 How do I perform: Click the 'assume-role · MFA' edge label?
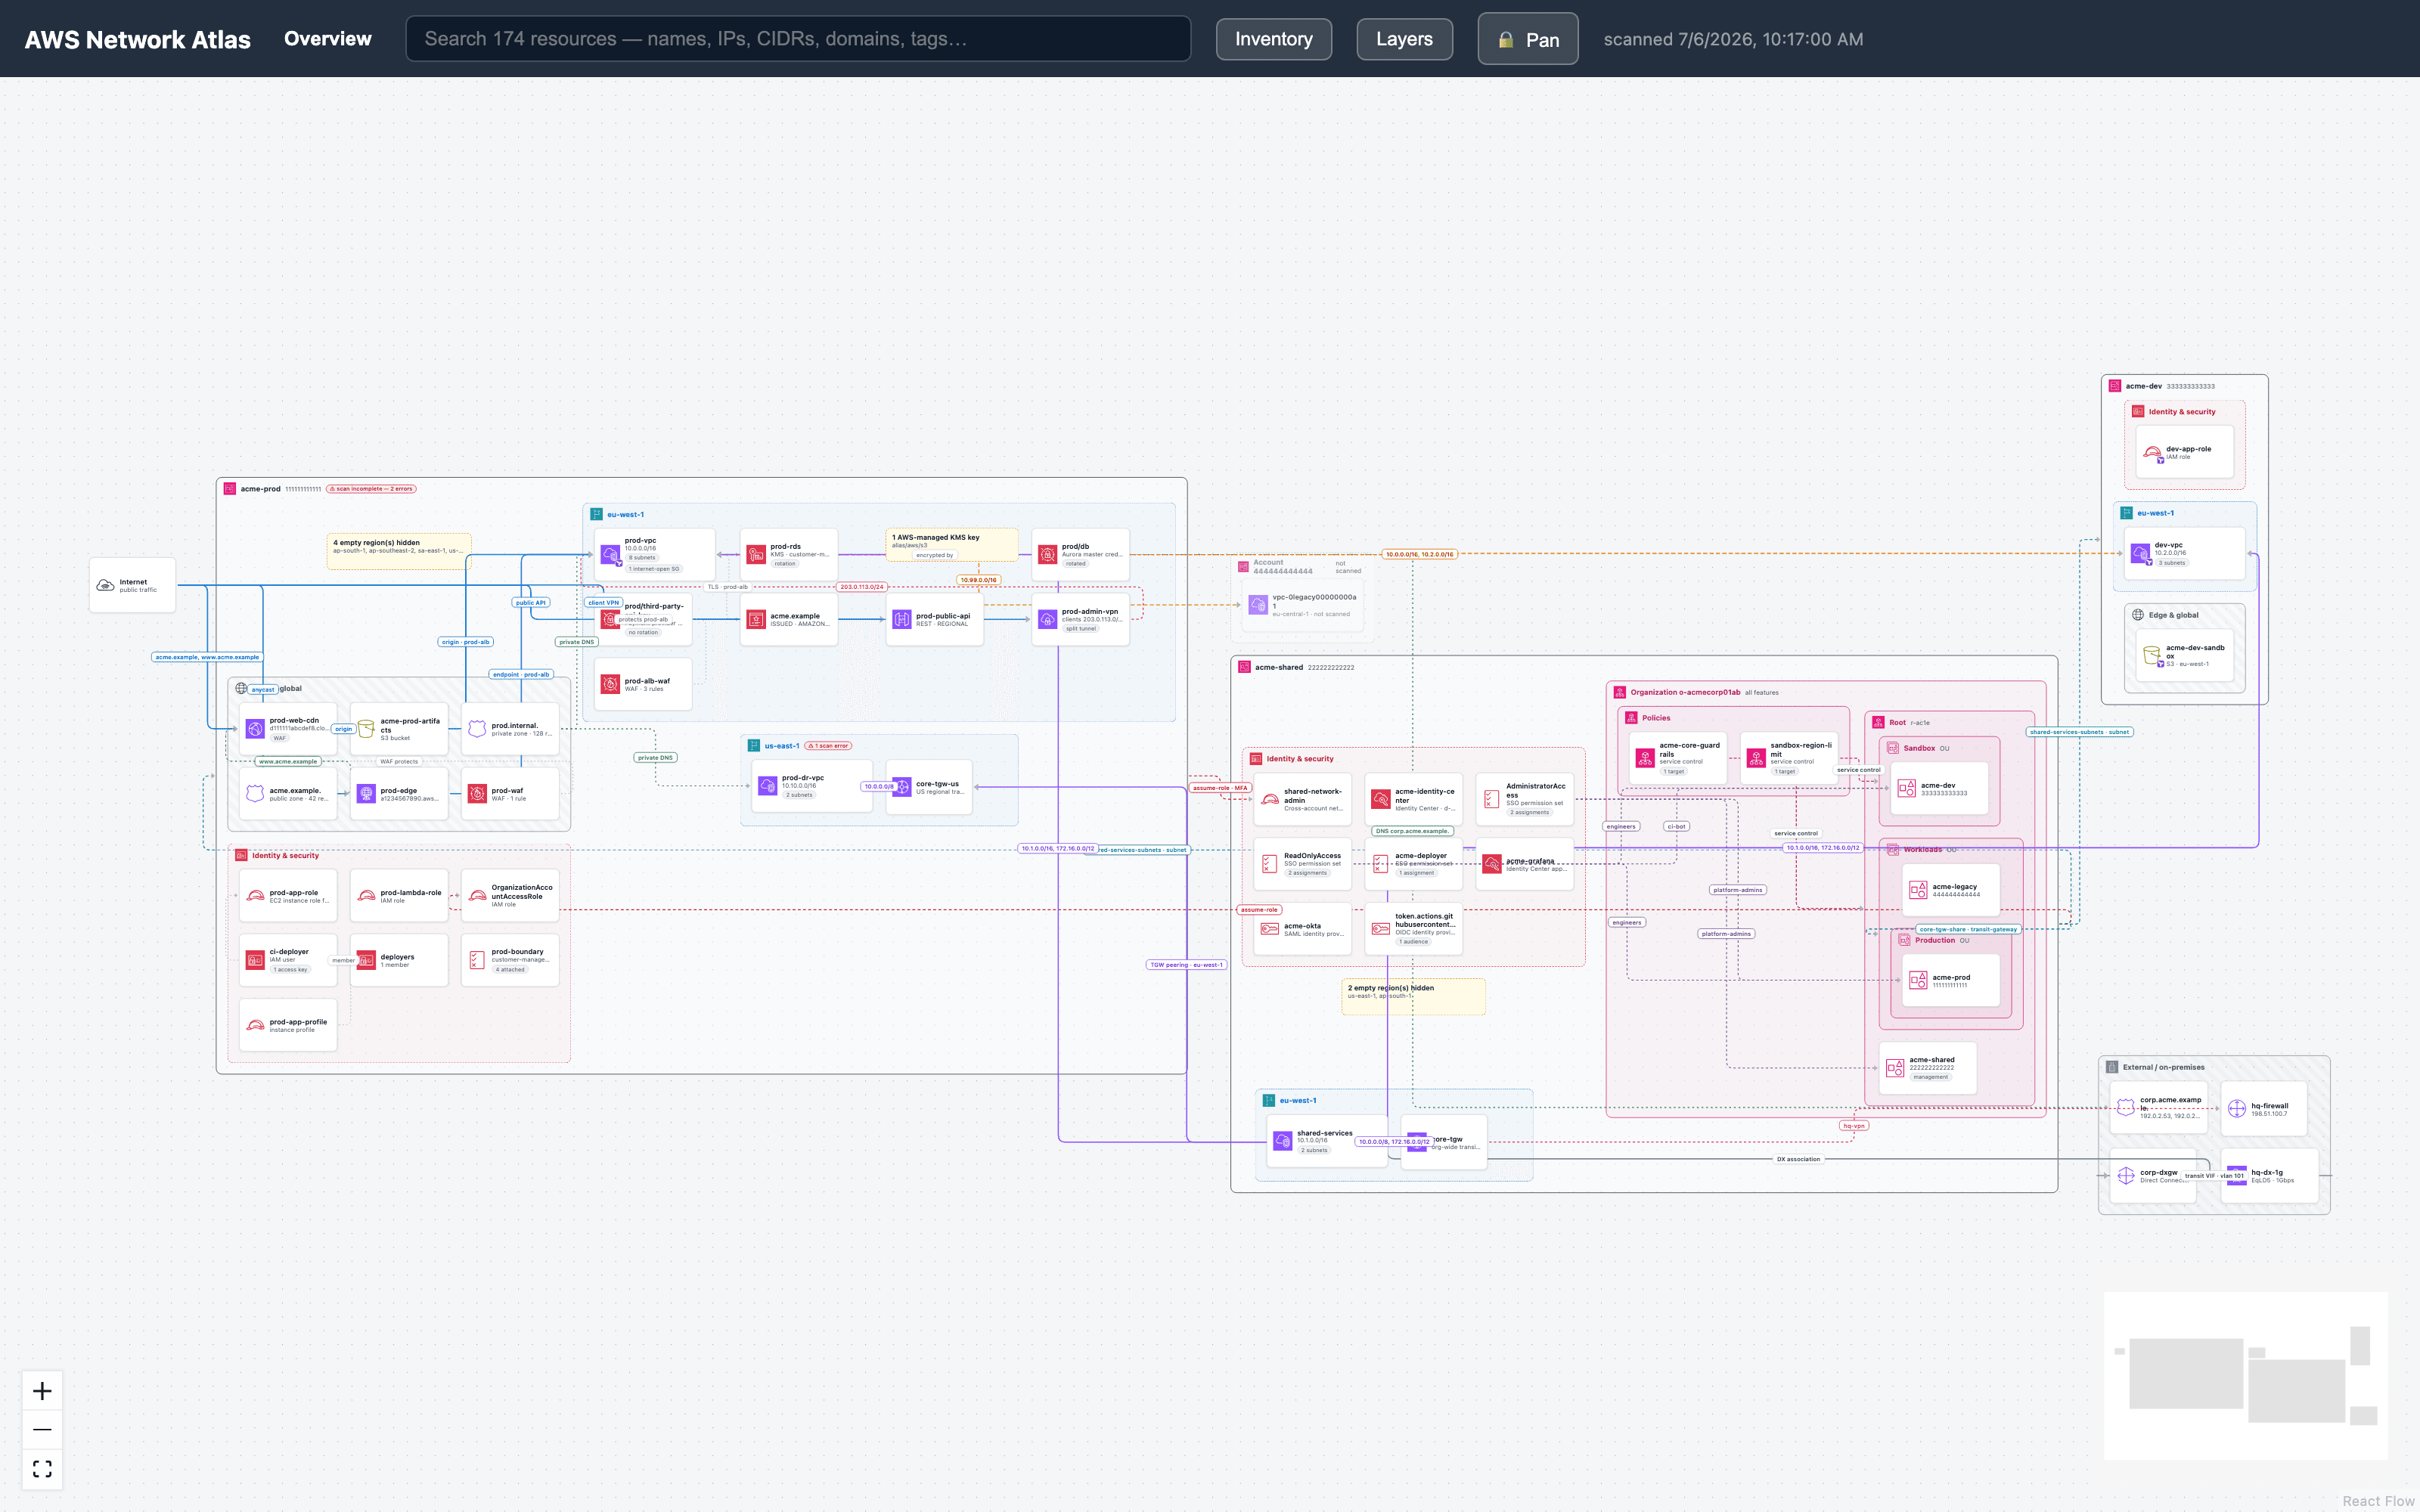[1219, 788]
